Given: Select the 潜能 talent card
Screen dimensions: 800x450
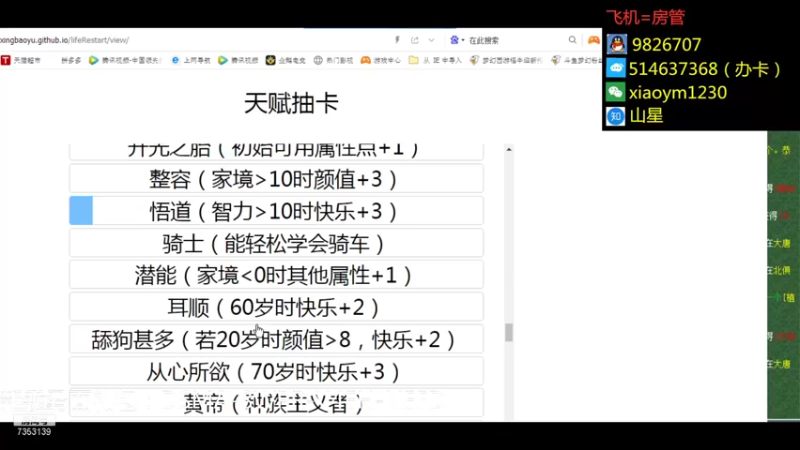Looking at the screenshot, I should click(x=276, y=275).
